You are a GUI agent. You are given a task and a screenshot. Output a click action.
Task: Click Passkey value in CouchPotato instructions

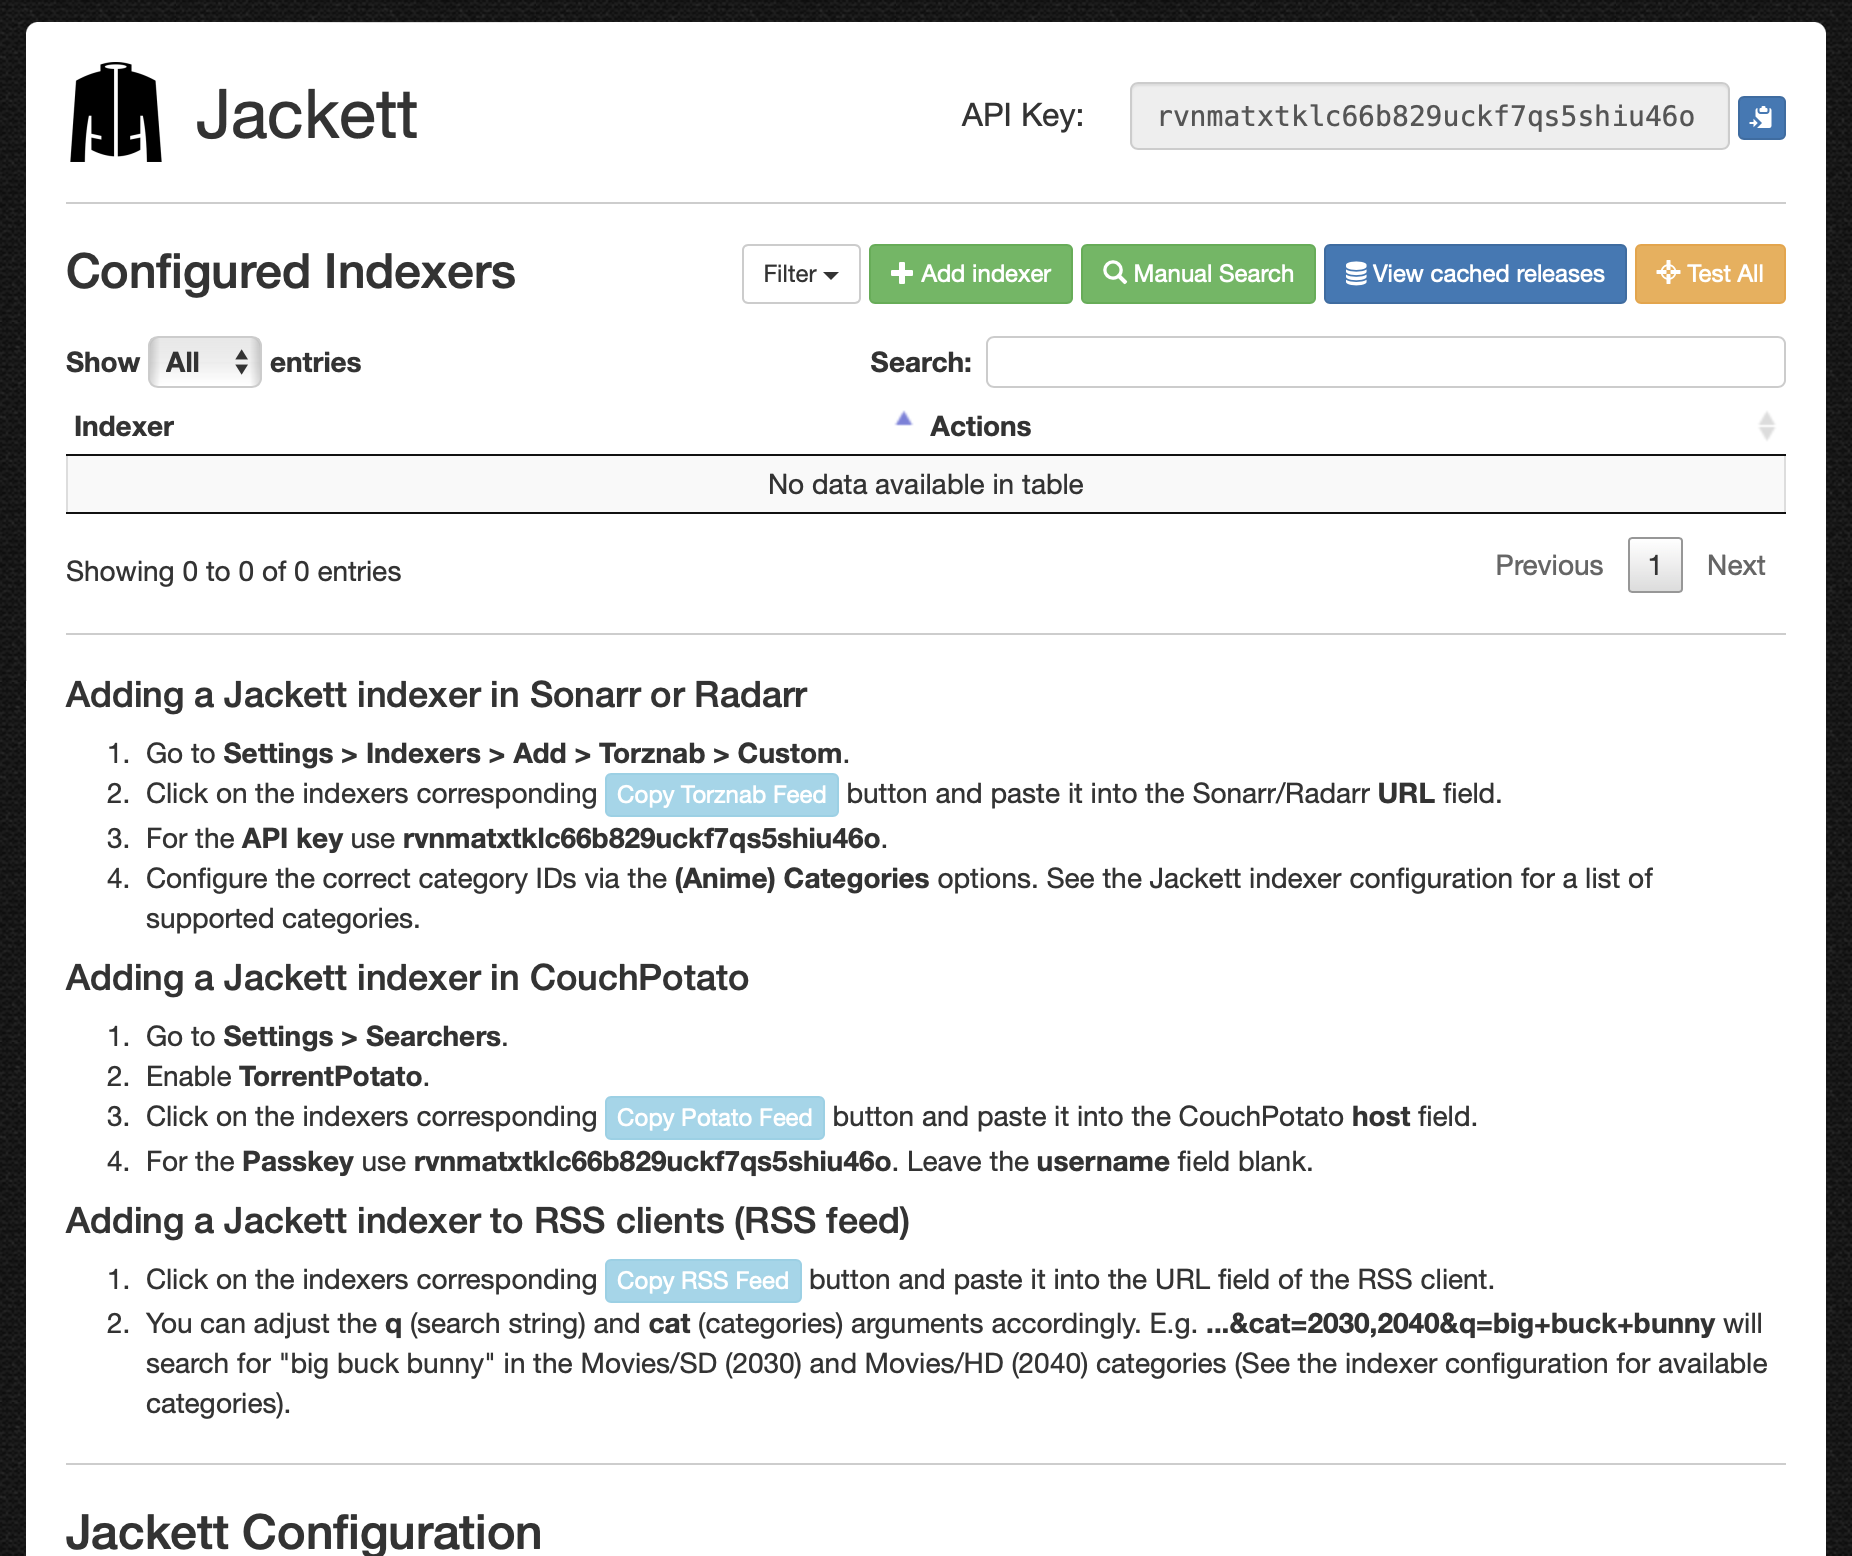point(652,1161)
